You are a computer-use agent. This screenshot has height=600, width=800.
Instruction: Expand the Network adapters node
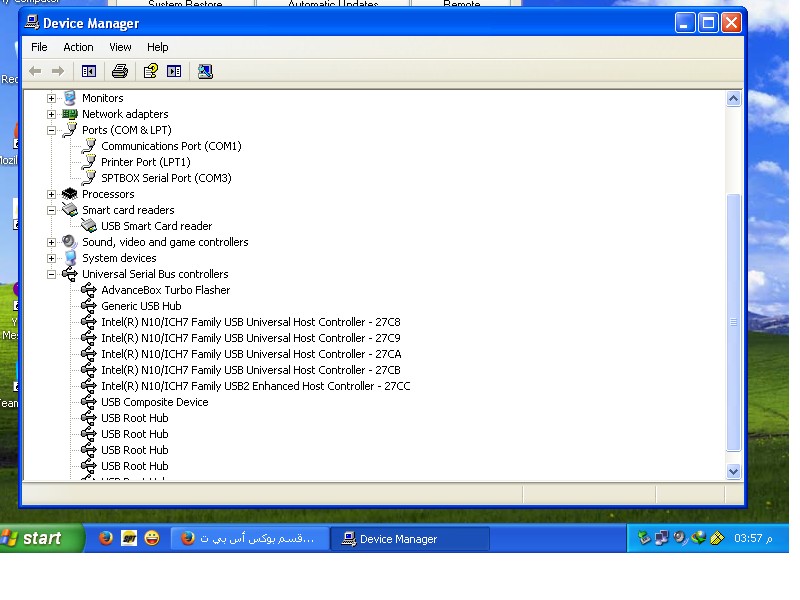point(52,114)
